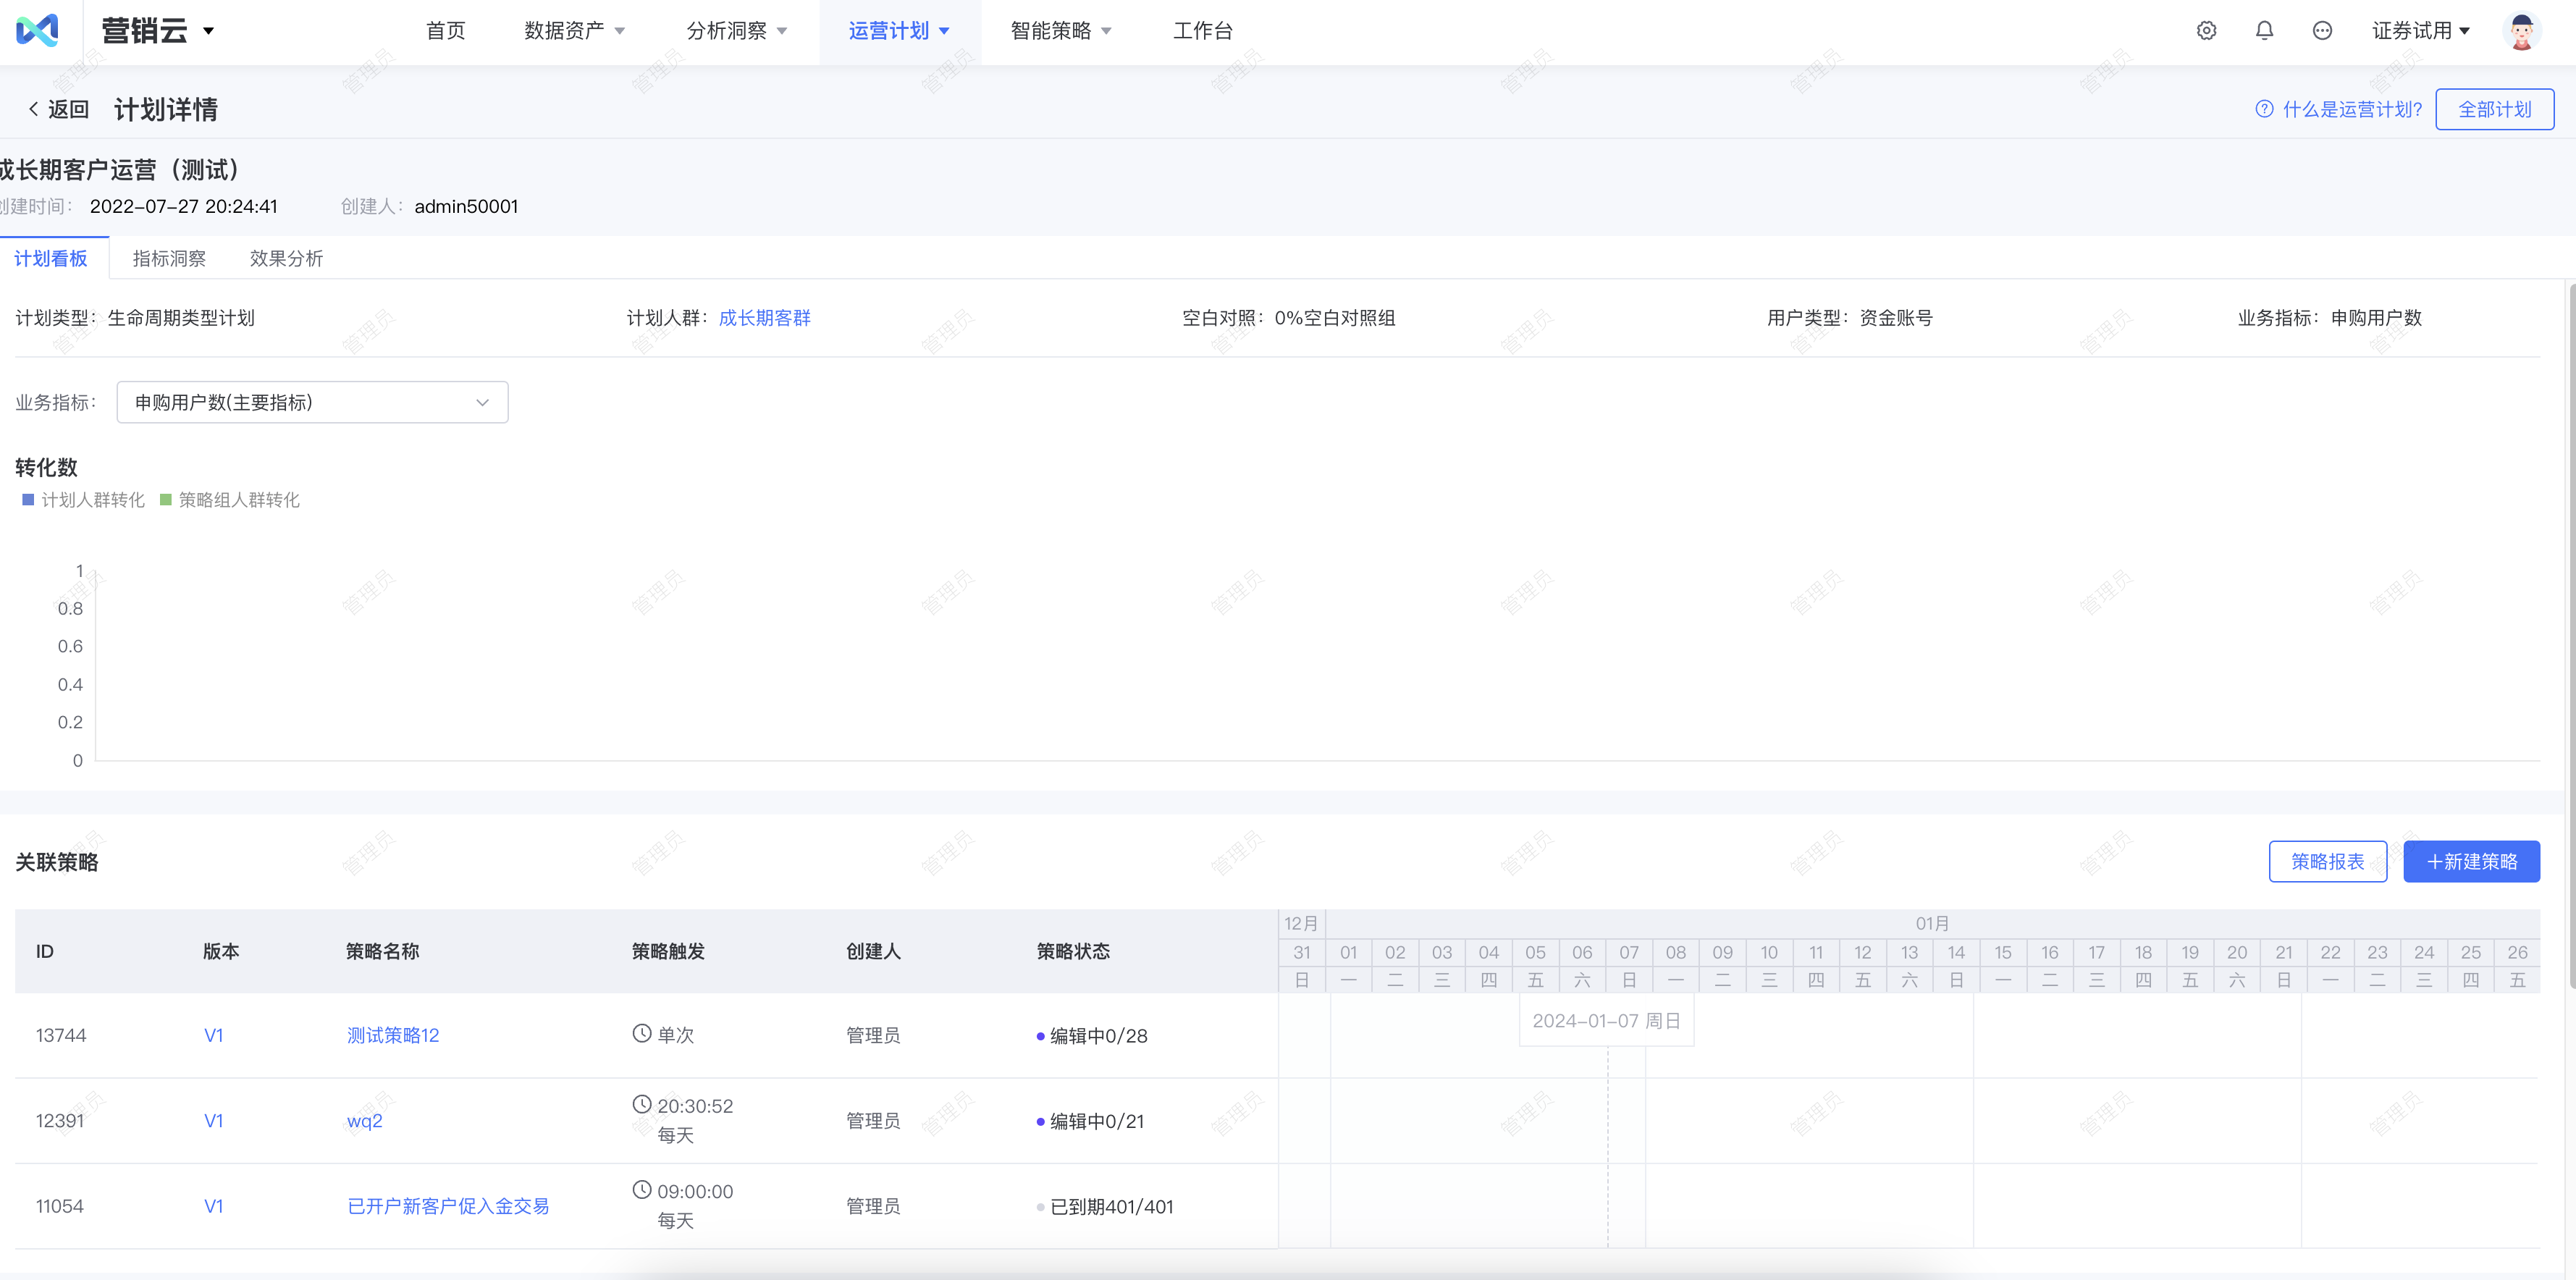This screenshot has height=1280, width=2576.
Task: Expand the 运营计划 menu
Action: click(899, 31)
